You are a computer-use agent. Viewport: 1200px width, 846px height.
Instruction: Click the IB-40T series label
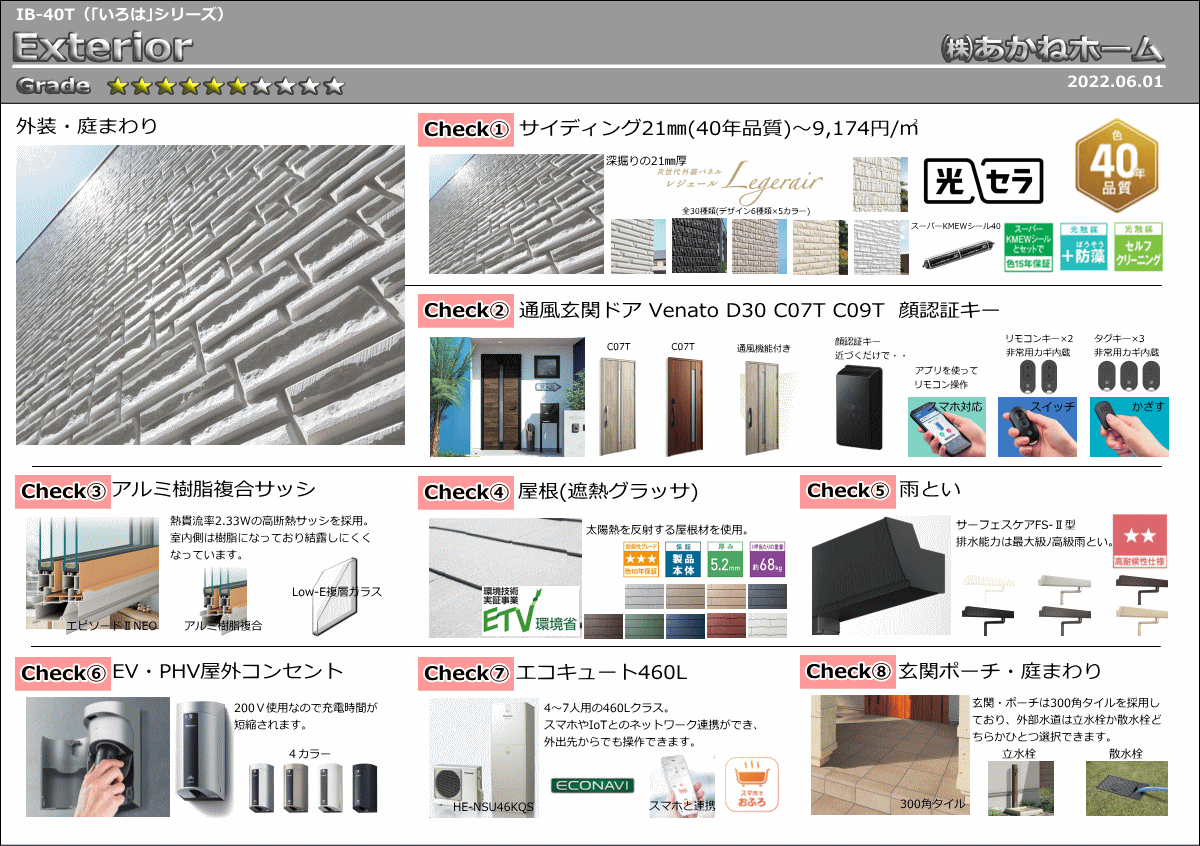tap(121, 14)
